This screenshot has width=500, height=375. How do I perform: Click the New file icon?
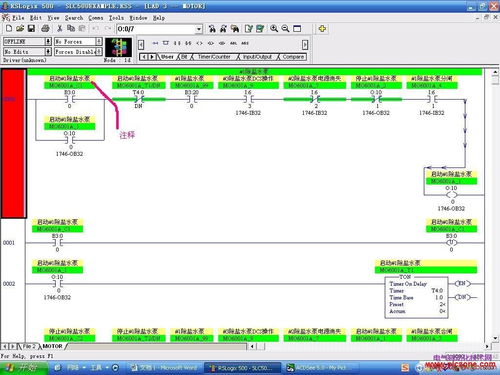9,29
